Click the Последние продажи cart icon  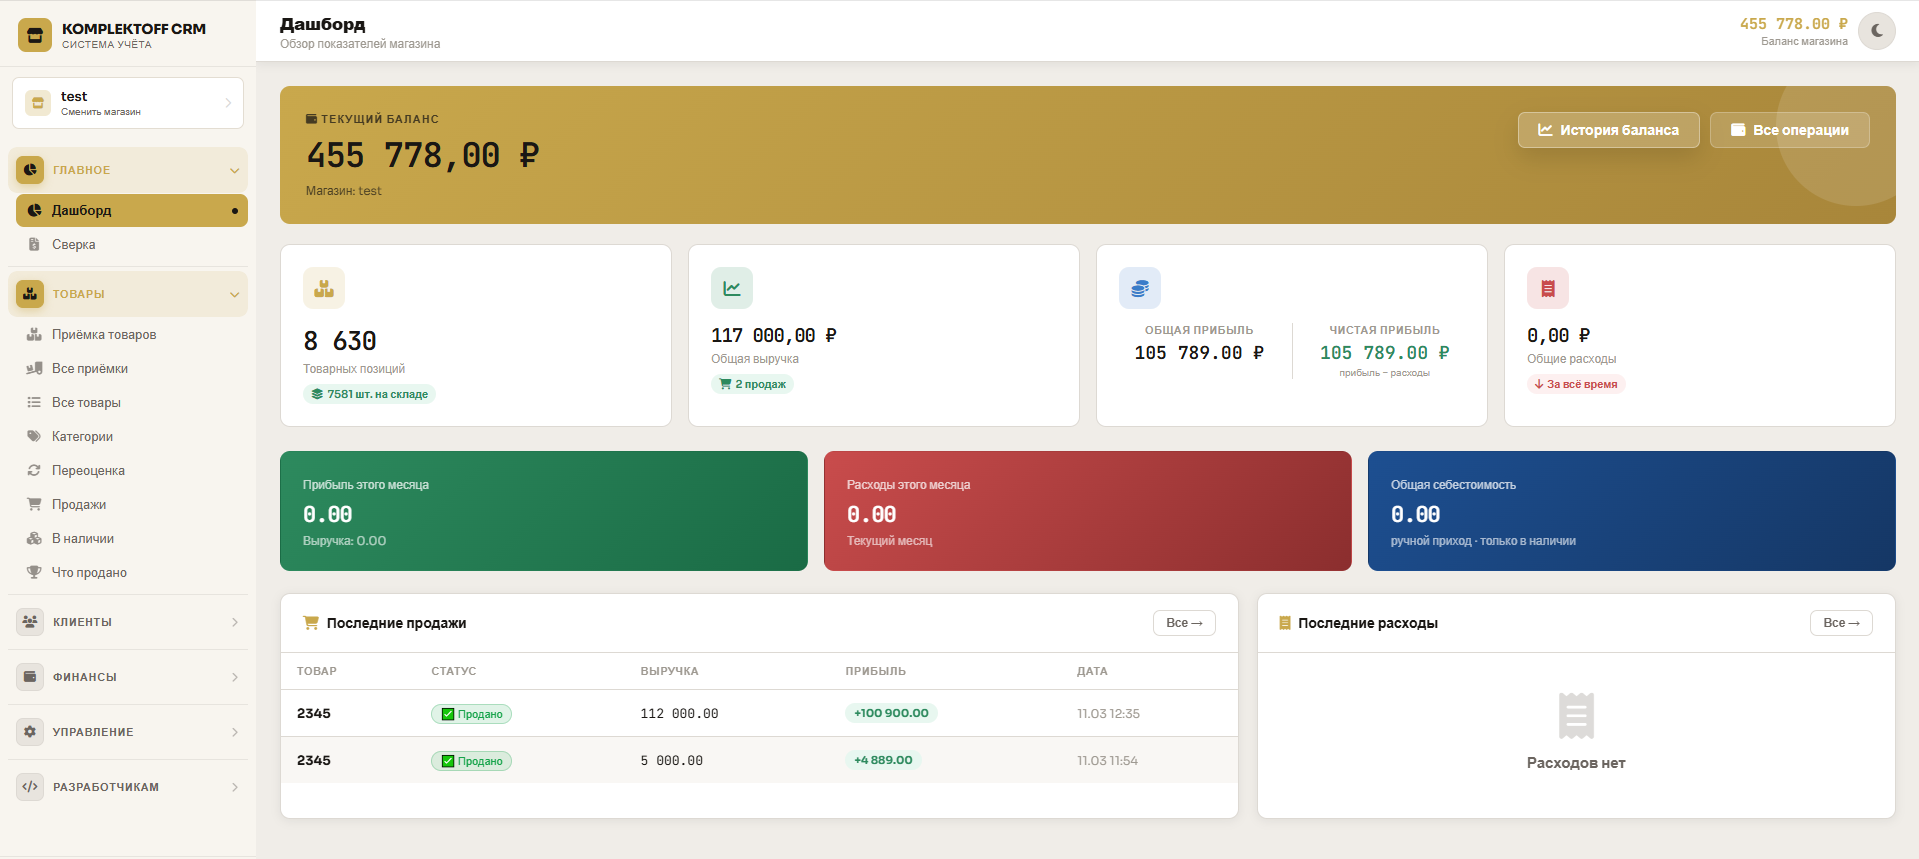311,622
